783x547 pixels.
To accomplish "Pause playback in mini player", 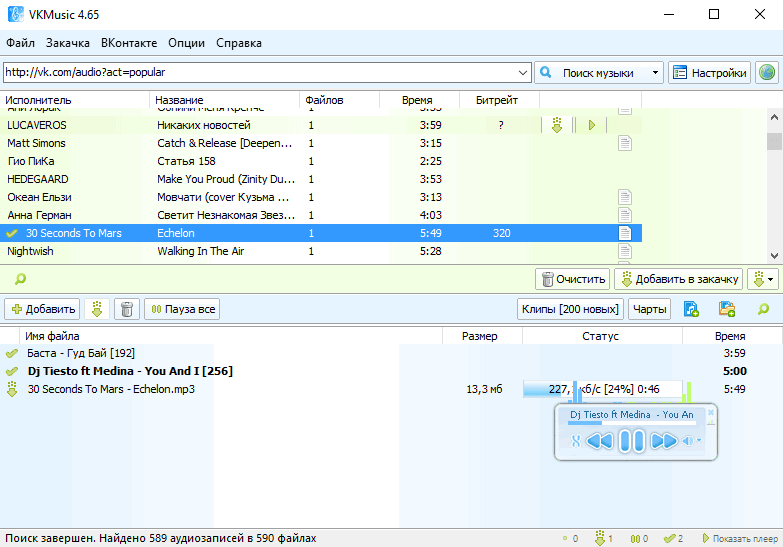I will (x=632, y=441).
